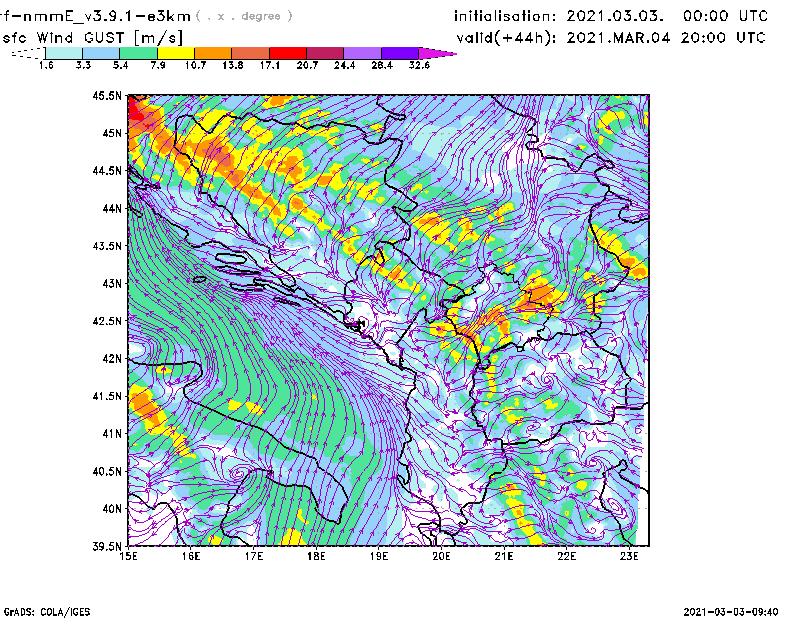800x618 pixels.
Task: Click the 44.5N latitude label
Action: [x=107, y=170]
